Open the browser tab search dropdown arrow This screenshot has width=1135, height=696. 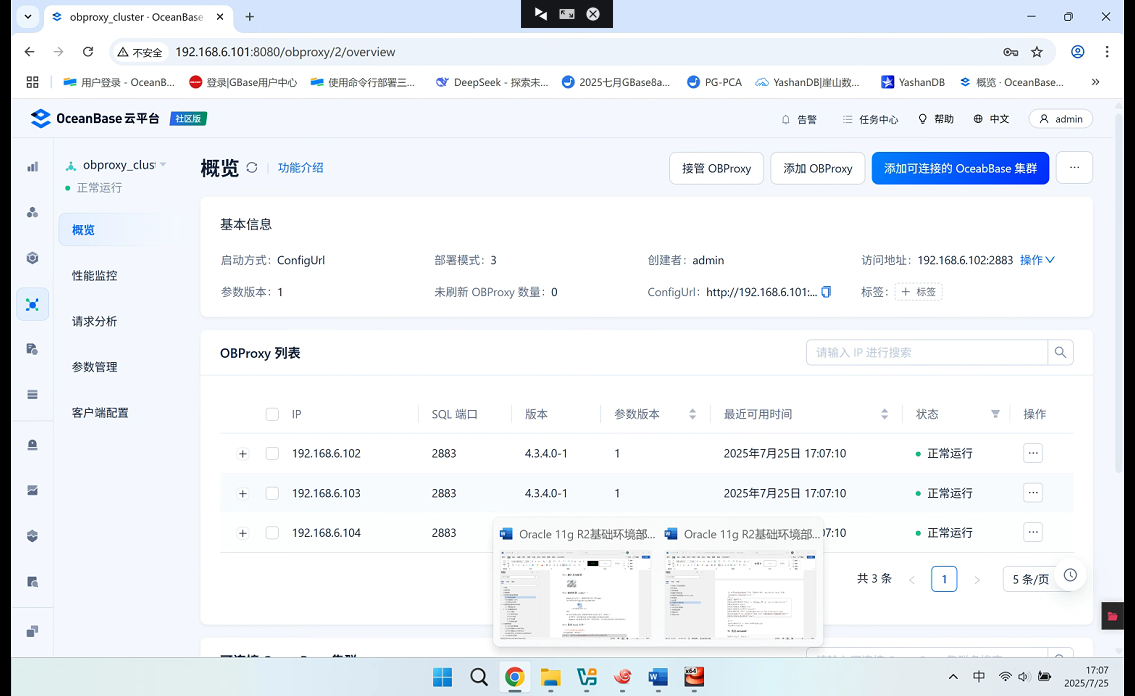[x=28, y=17]
